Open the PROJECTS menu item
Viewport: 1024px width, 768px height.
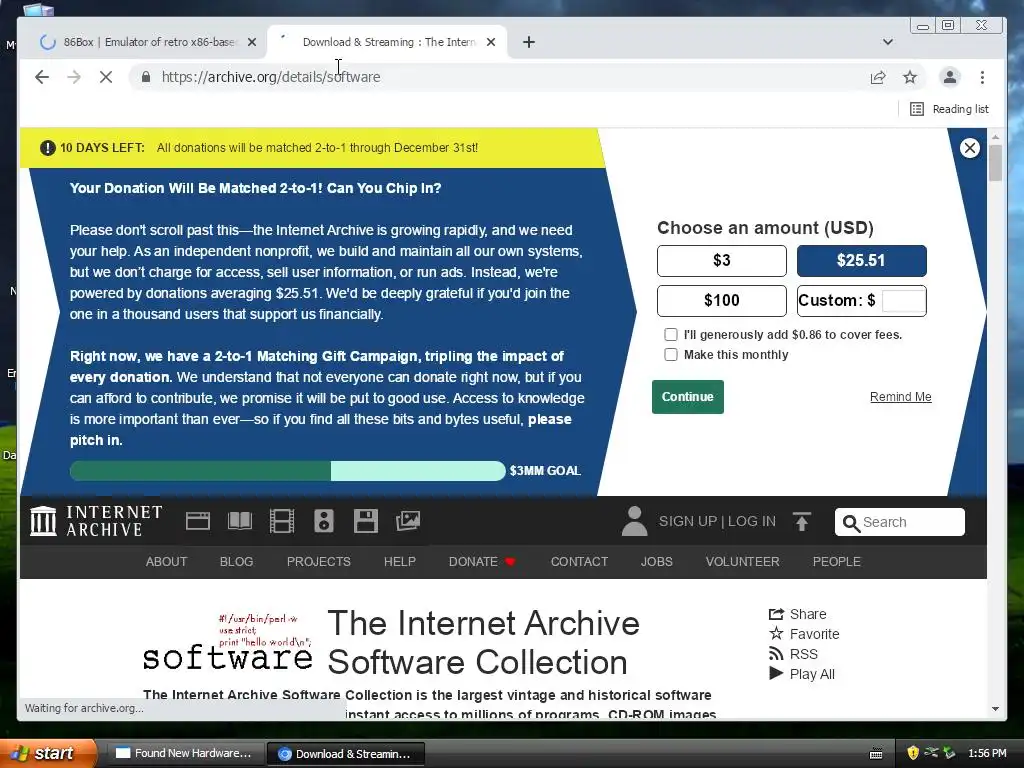319,562
